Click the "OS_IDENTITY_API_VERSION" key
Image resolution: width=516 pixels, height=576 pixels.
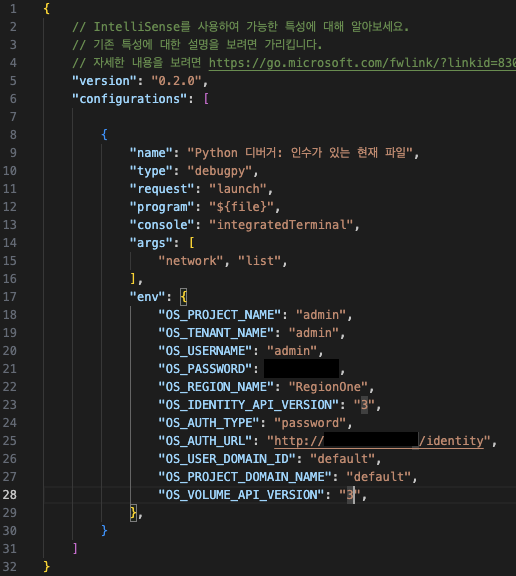[x=248, y=405]
